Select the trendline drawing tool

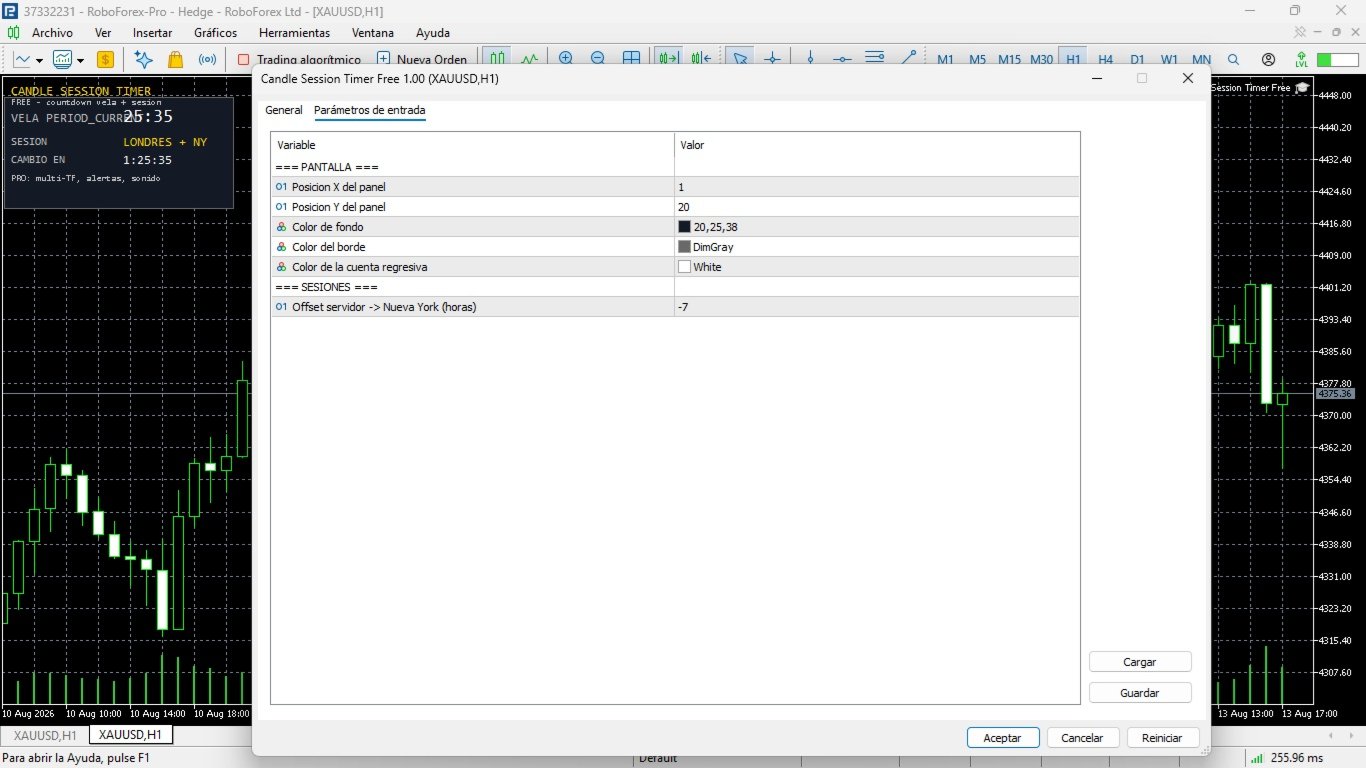click(908, 59)
